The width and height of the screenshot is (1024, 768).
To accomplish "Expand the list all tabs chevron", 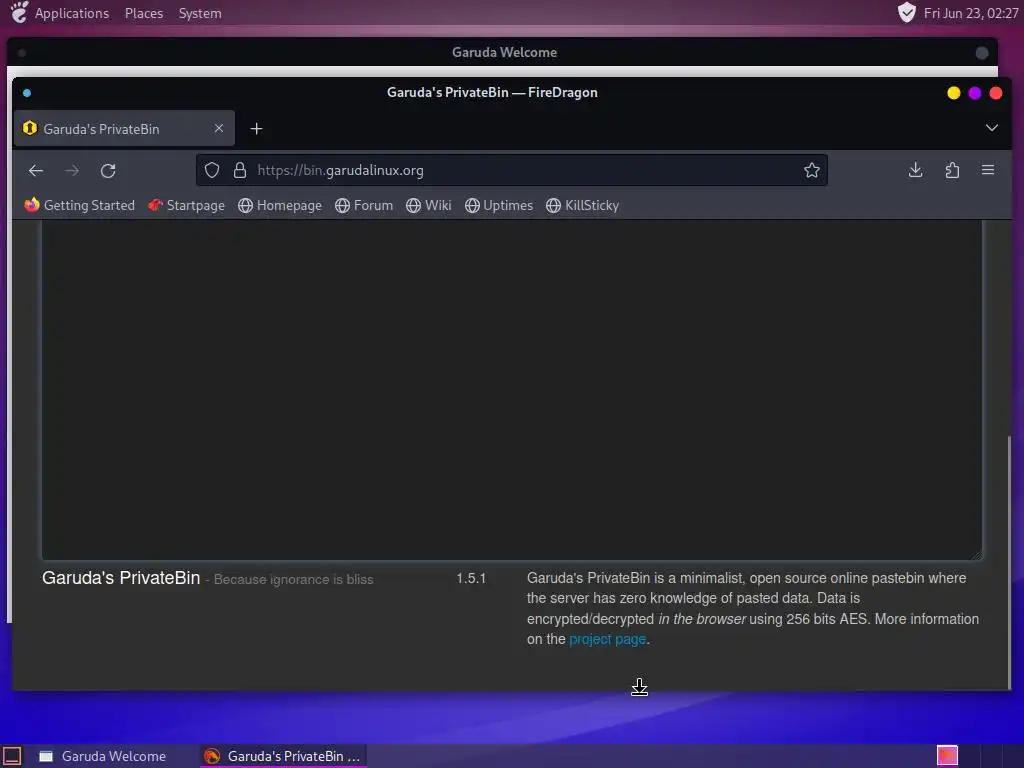I will click(991, 128).
